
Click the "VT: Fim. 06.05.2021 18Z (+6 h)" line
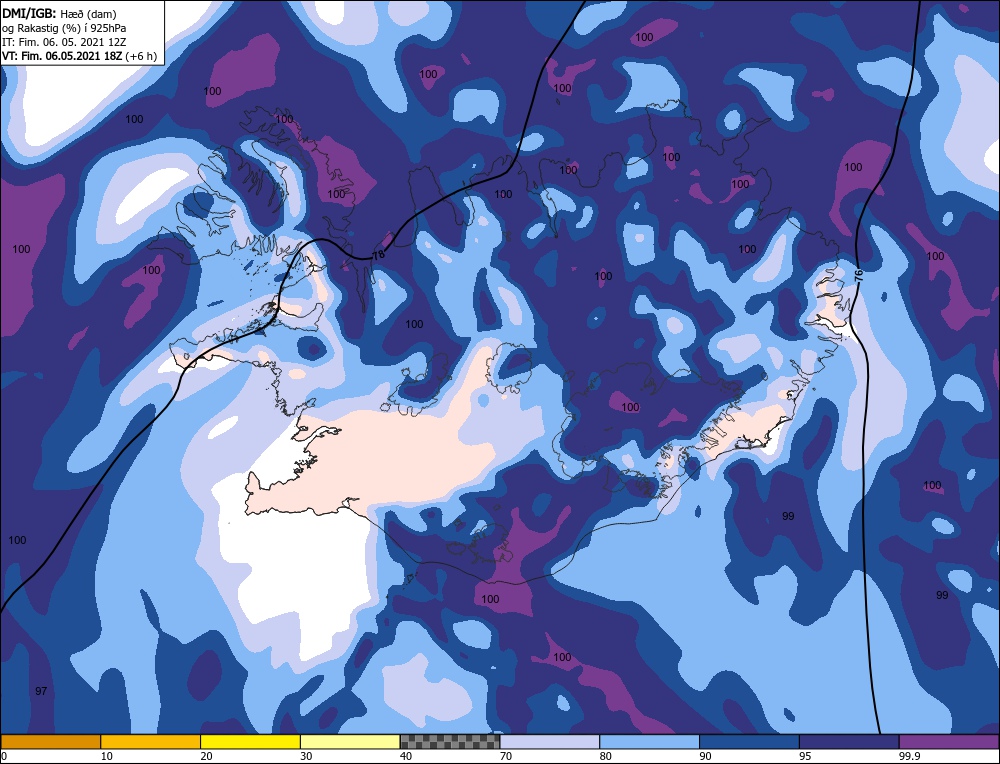click(79, 56)
